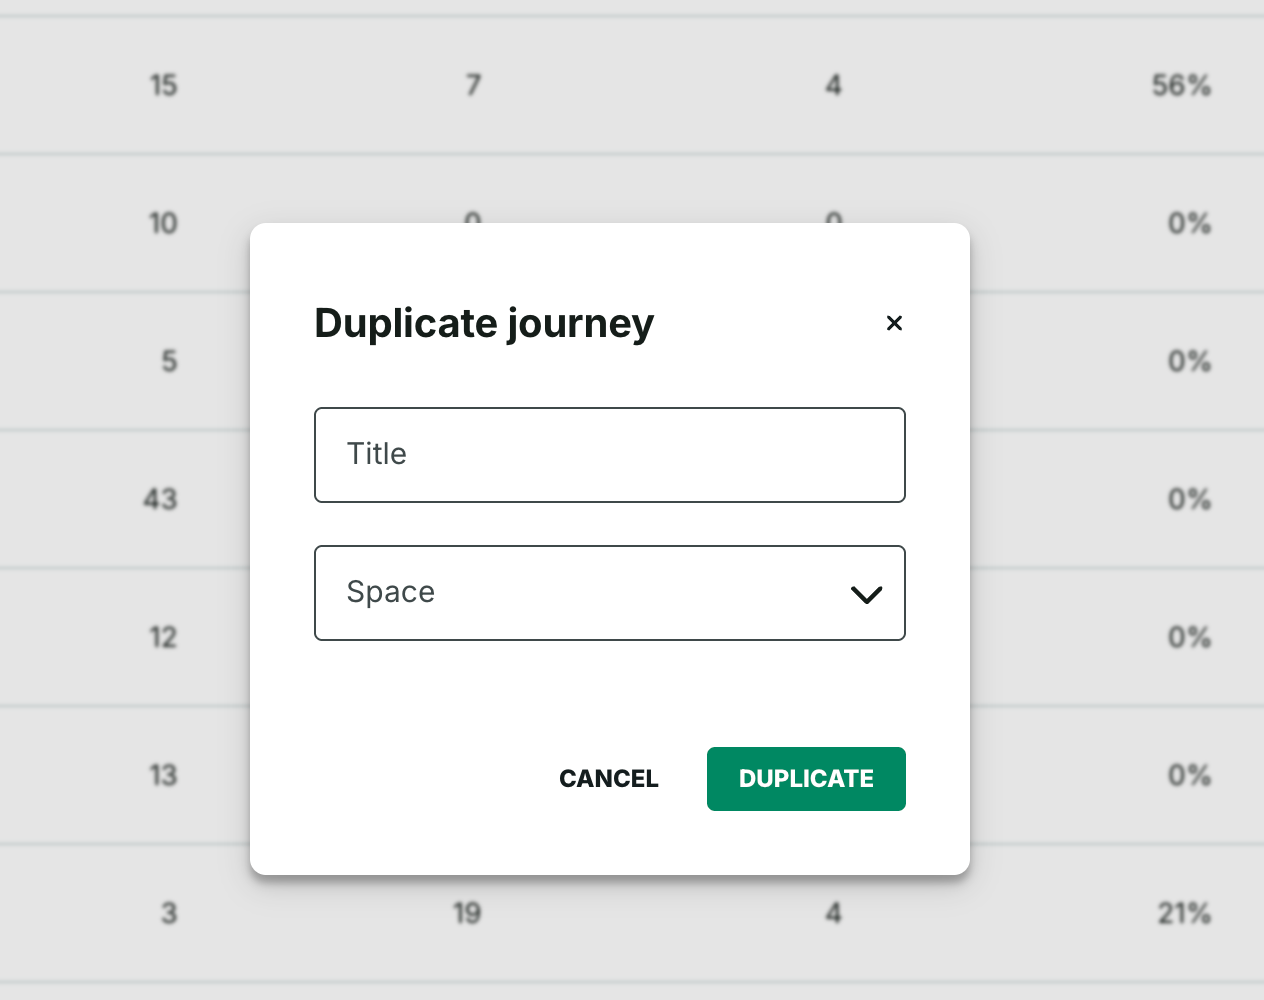Select the cell with value 12
The width and height of the screenshot is (1264, 1000).
pos(164,637)
